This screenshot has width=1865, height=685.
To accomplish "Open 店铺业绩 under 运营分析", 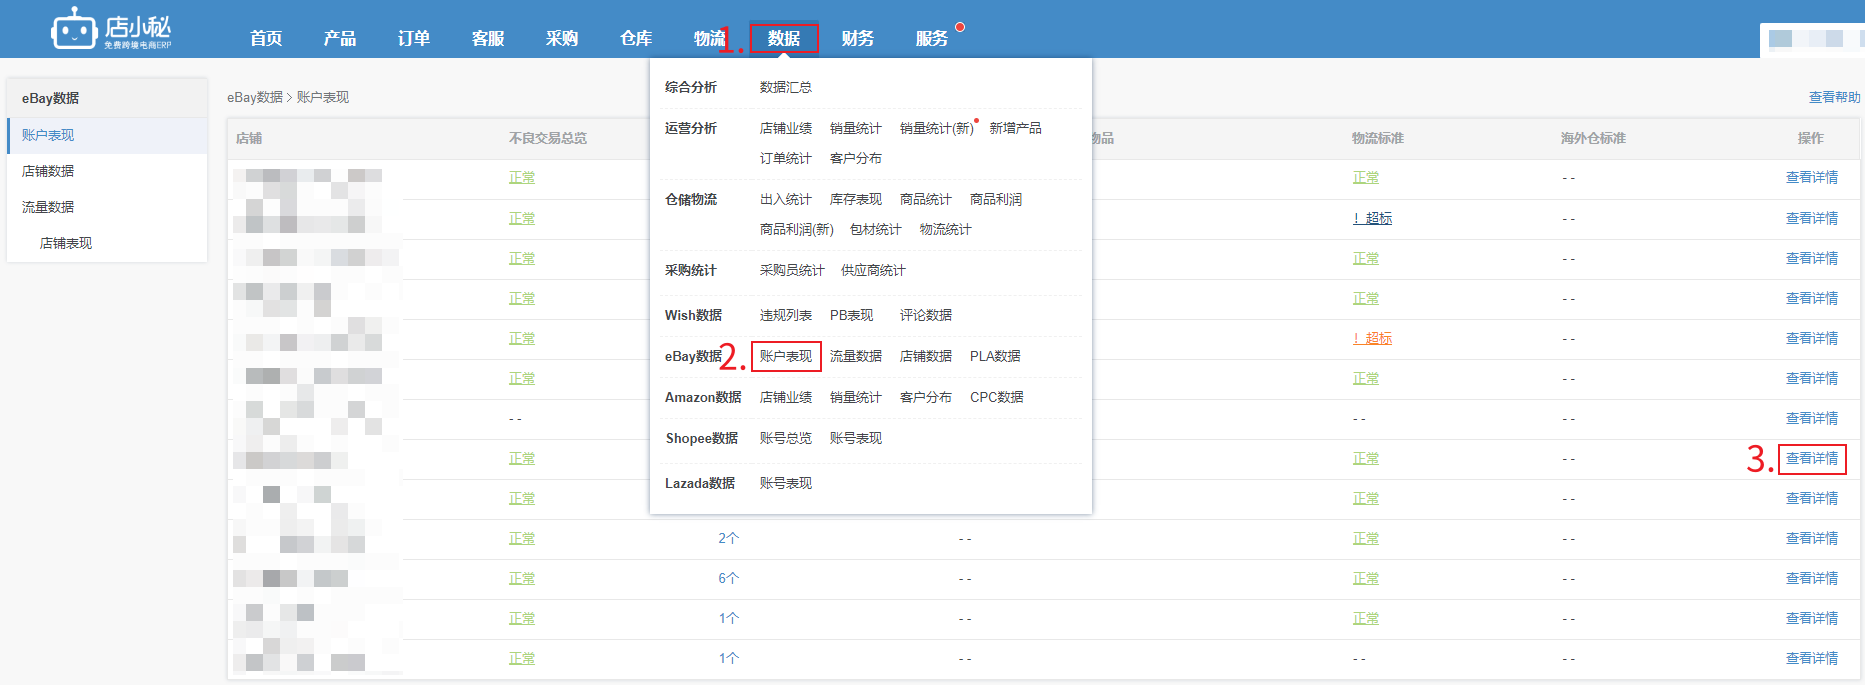I will coord(786,128).
